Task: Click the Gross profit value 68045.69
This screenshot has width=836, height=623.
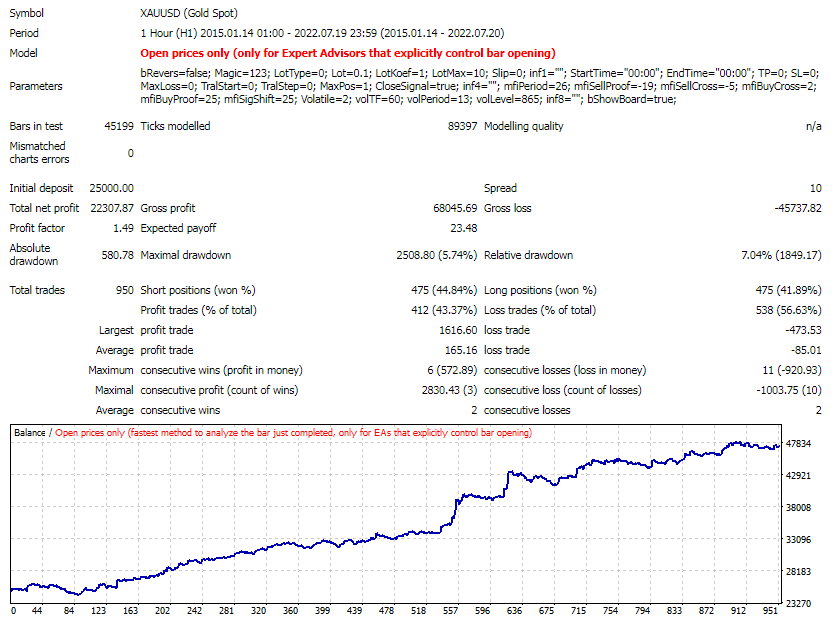Action: pyautogui.click(x=455, y=208)
